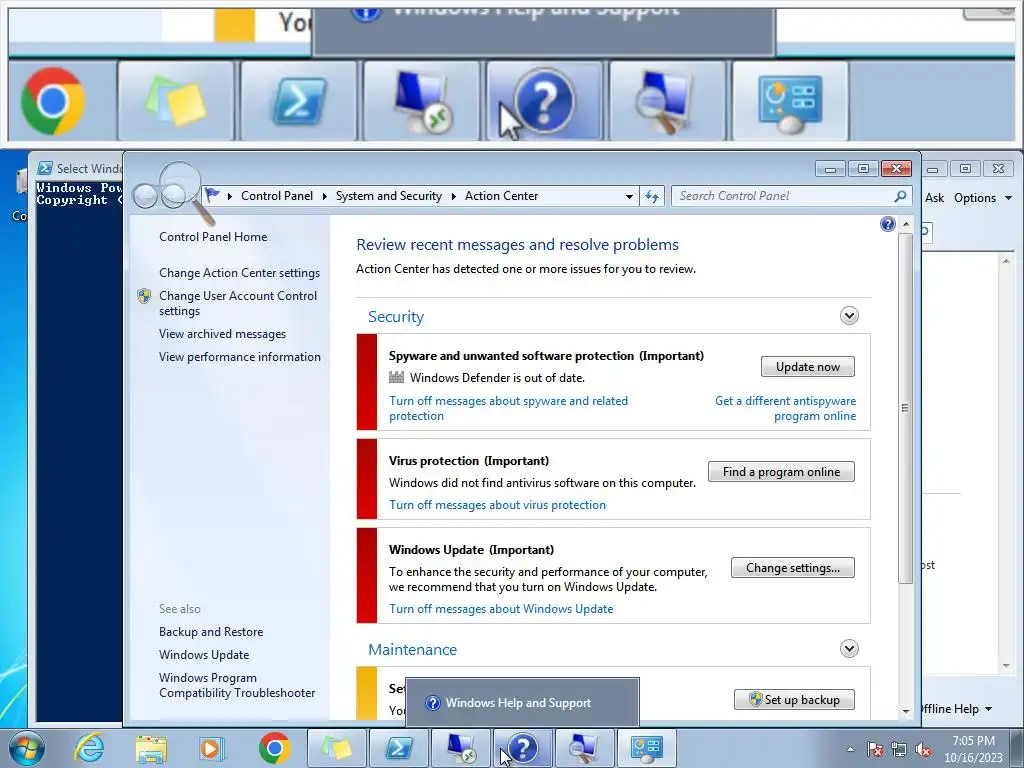Open help with blue question mark icon
This screenshot has height=768, width=1024.
(x=888, y=225)
